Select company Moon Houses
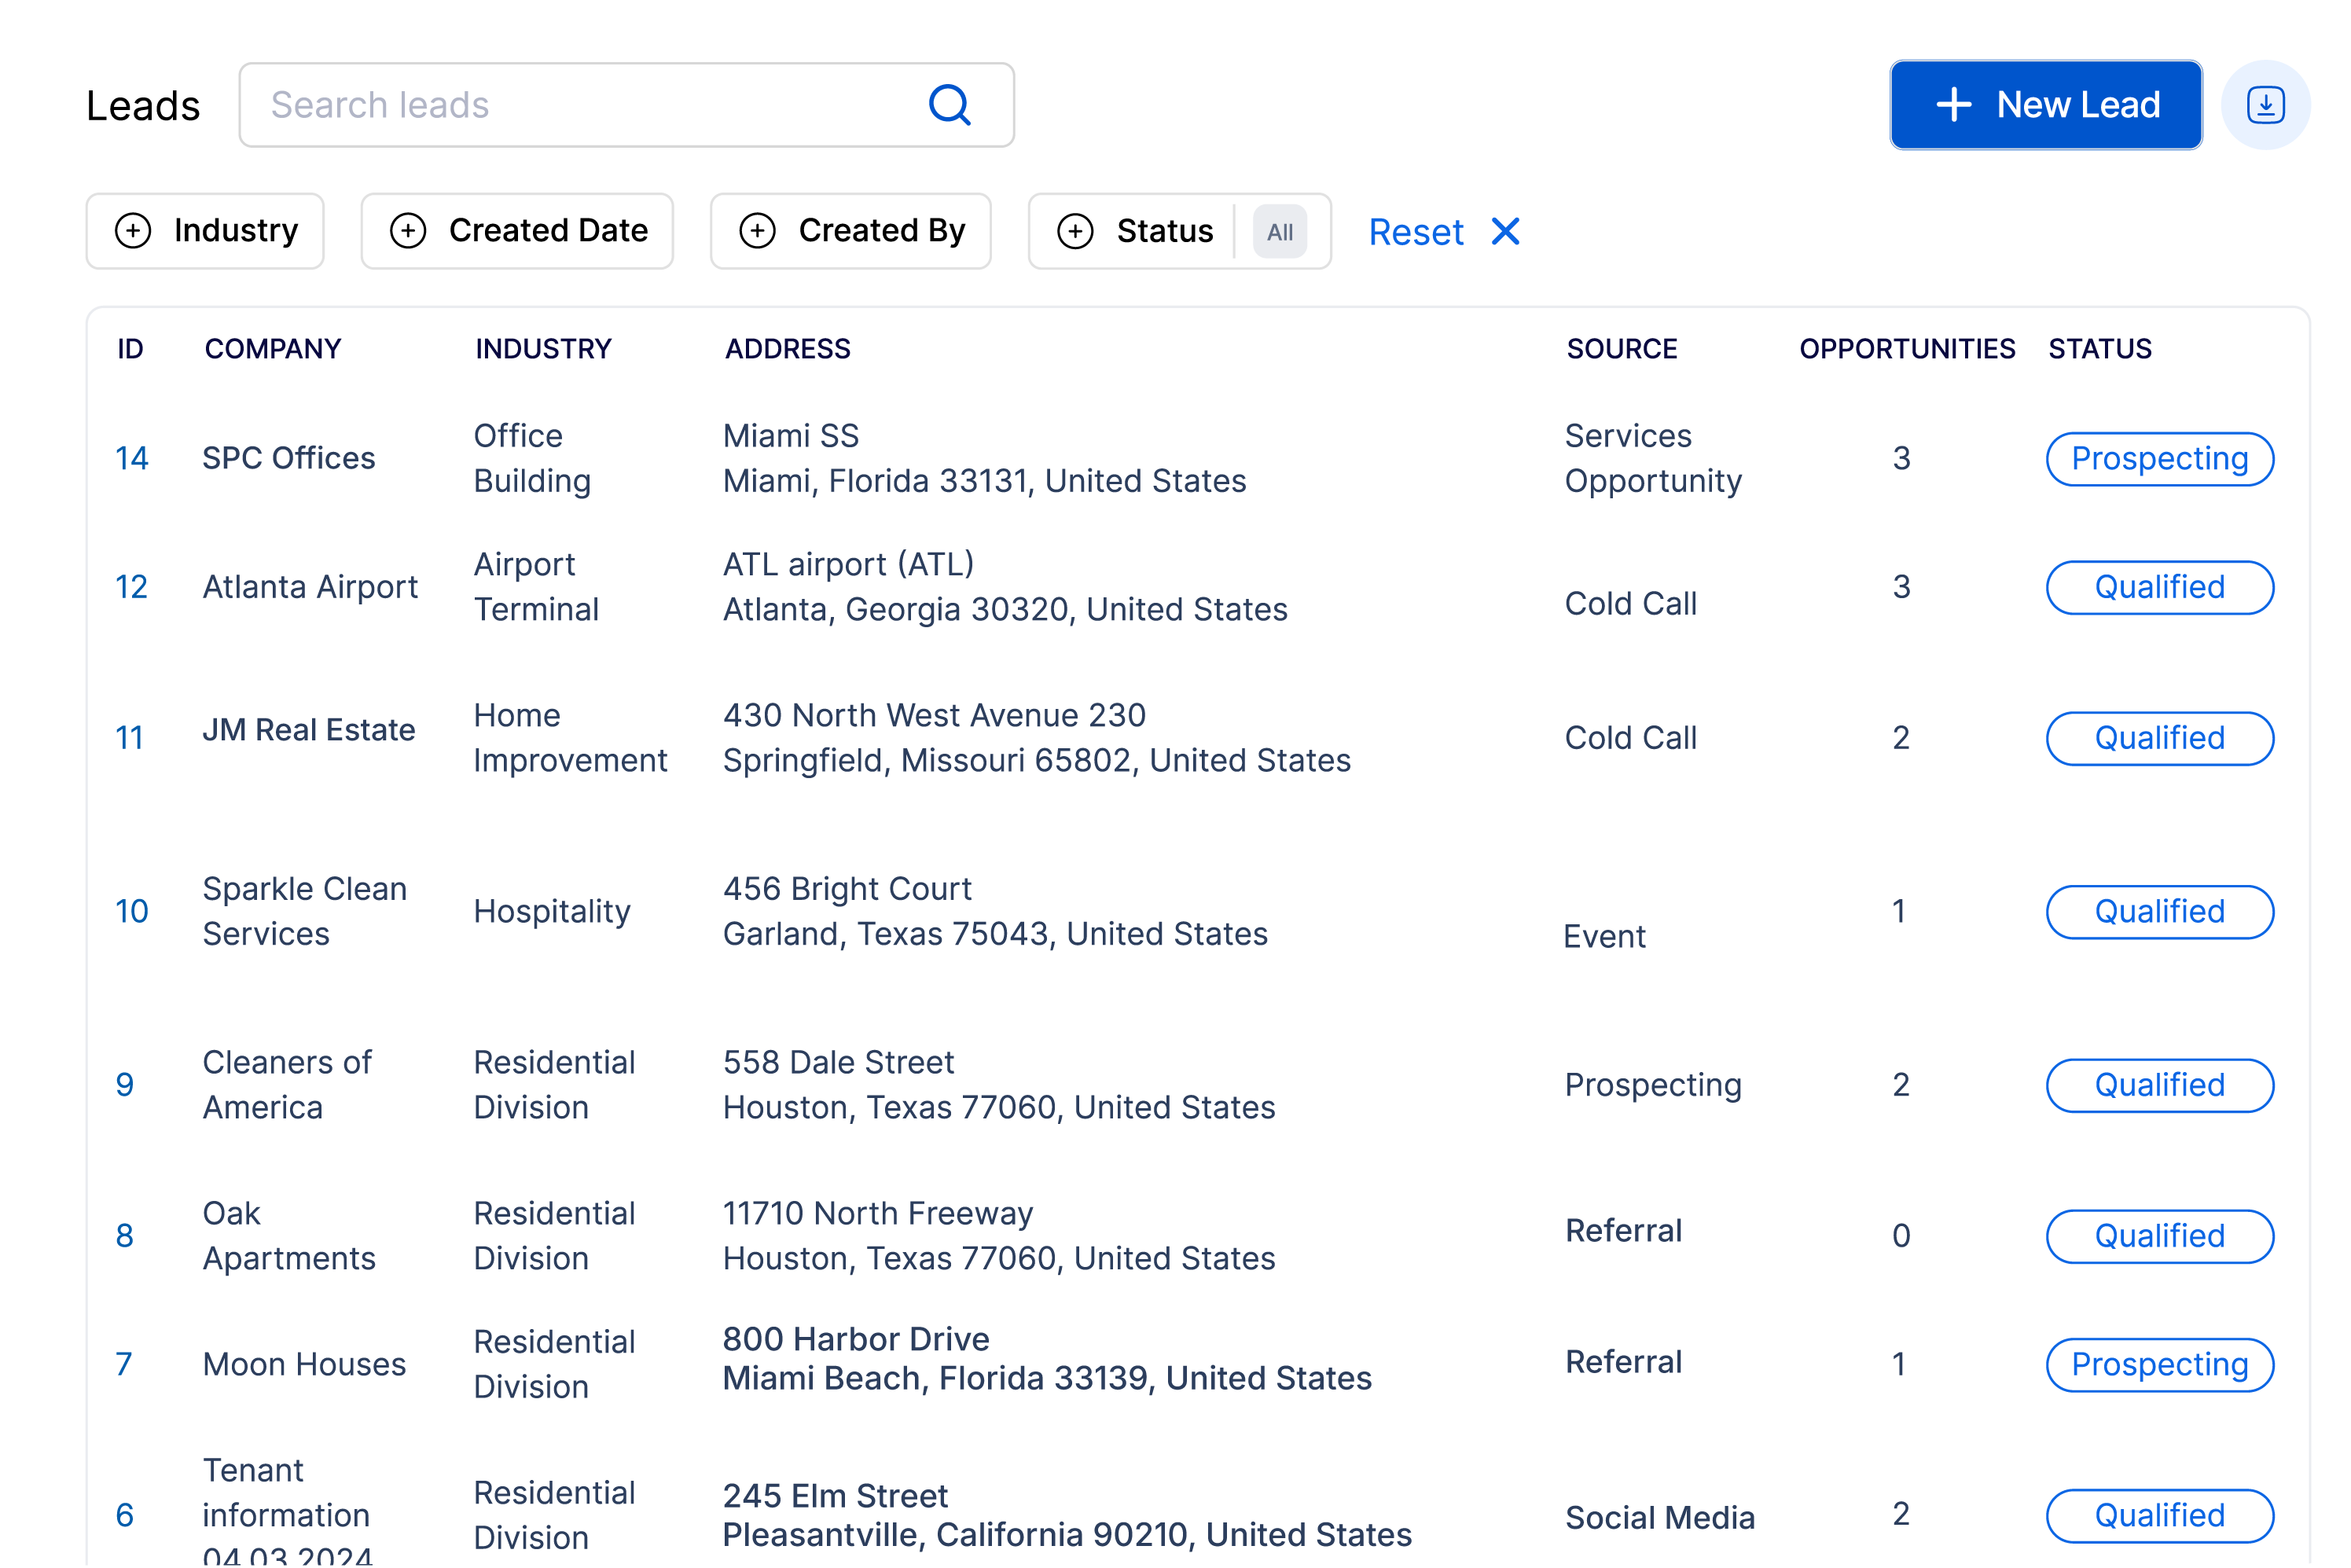 304,1364
